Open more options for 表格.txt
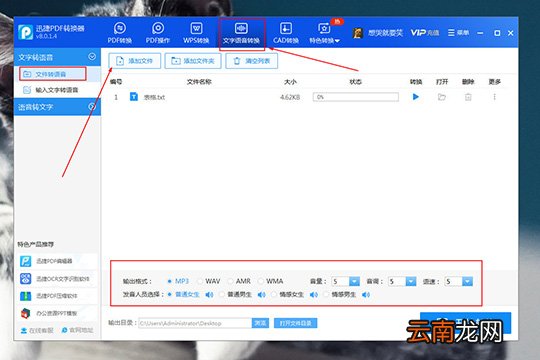Screen dimensions: 540x360 (494, 97)
